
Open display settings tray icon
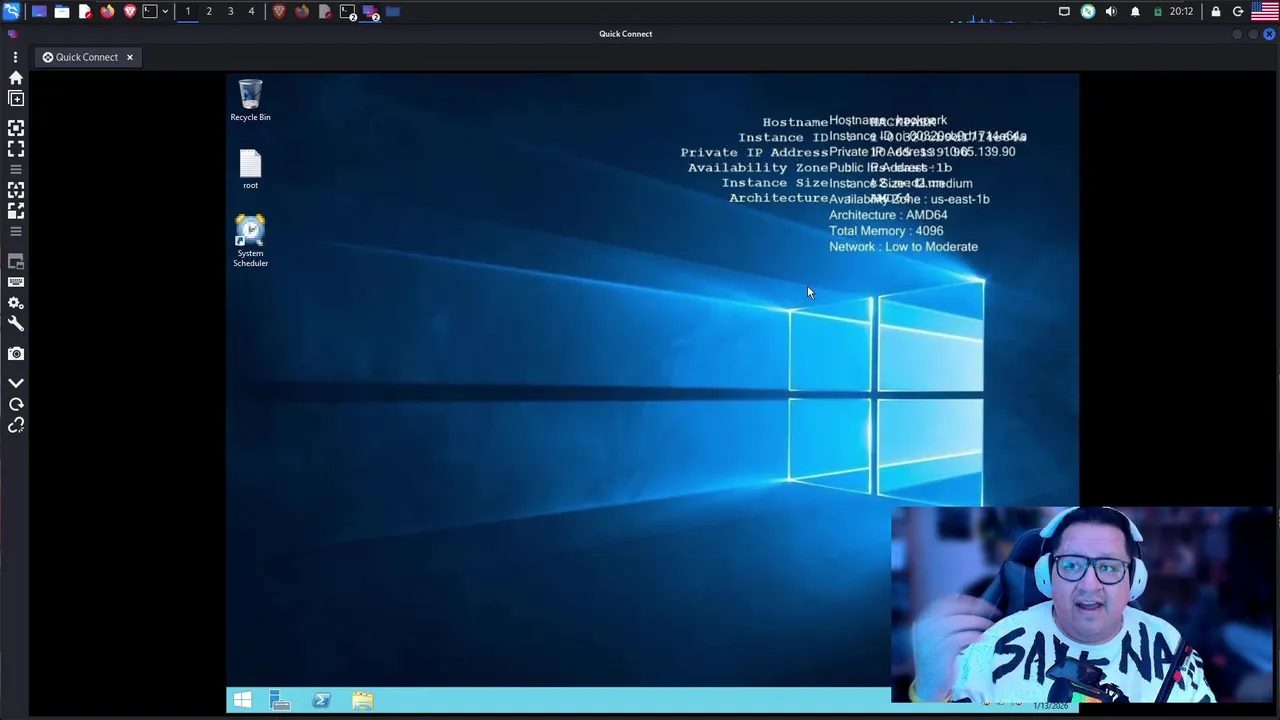(1064, 11)
